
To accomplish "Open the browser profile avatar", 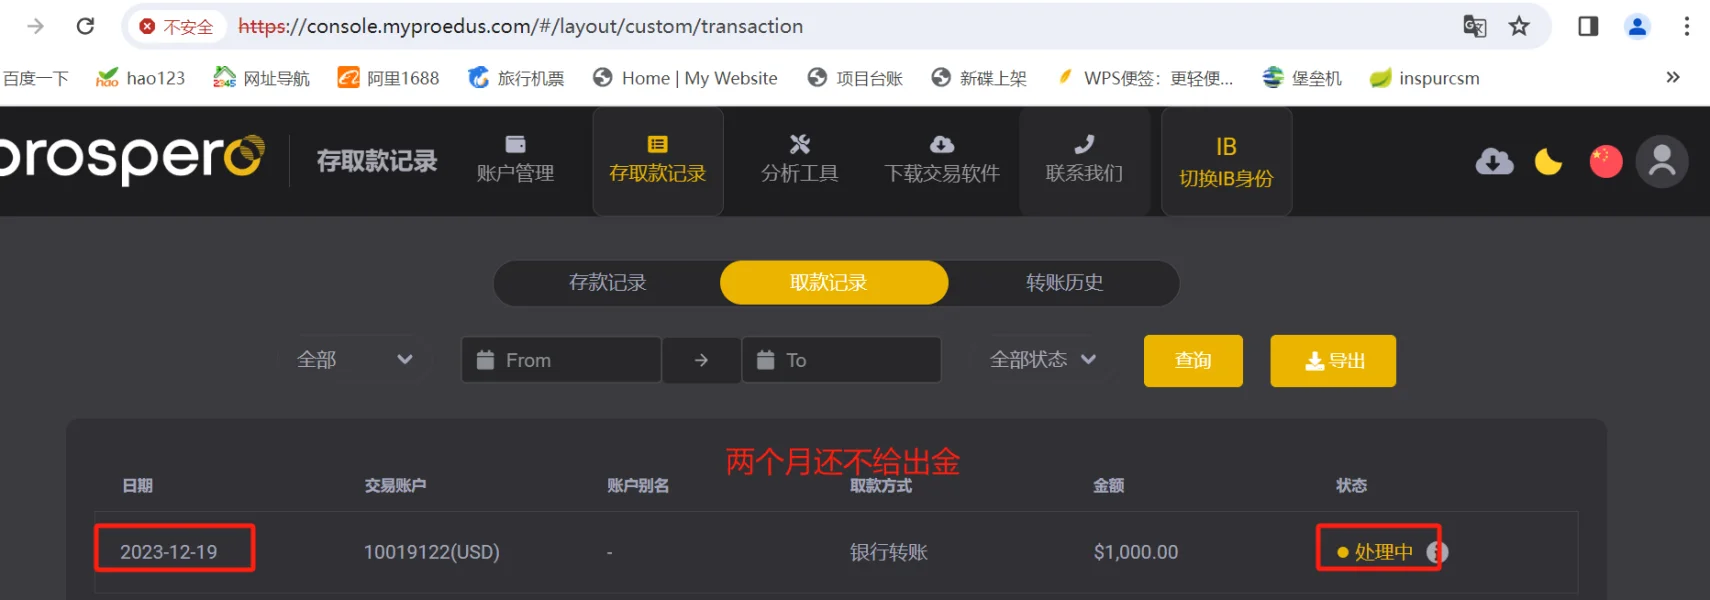I will point(1637,26).
